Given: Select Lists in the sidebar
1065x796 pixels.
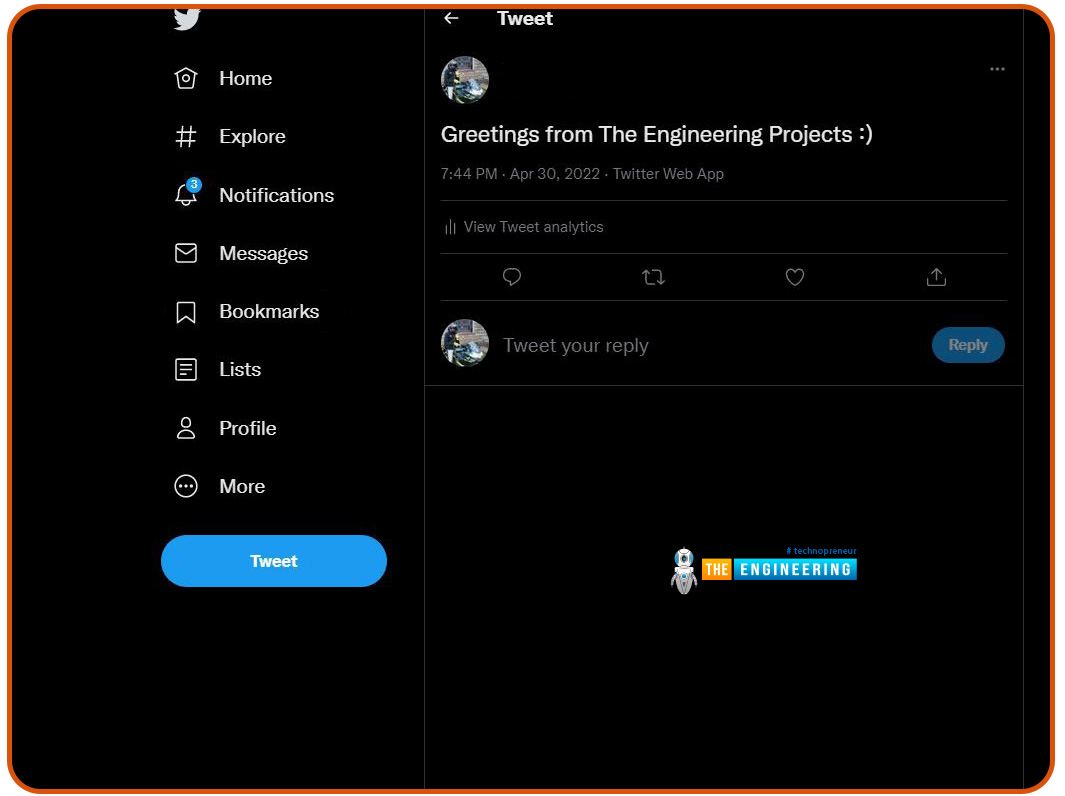Looking at the screenshot, I should [x=240, y=370].
